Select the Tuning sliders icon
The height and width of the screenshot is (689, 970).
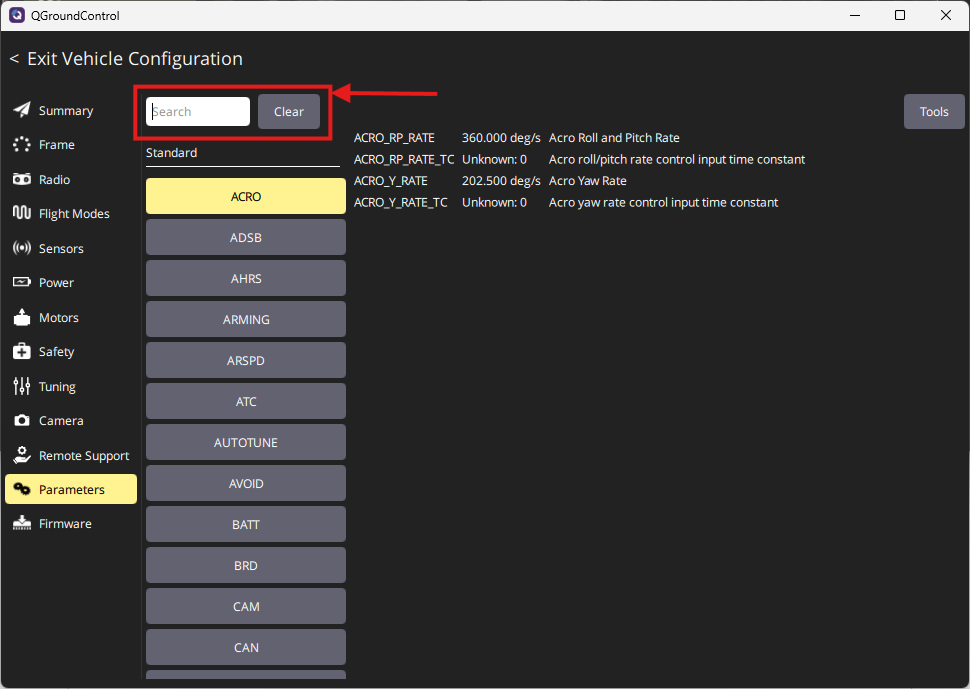click(21, 386)
